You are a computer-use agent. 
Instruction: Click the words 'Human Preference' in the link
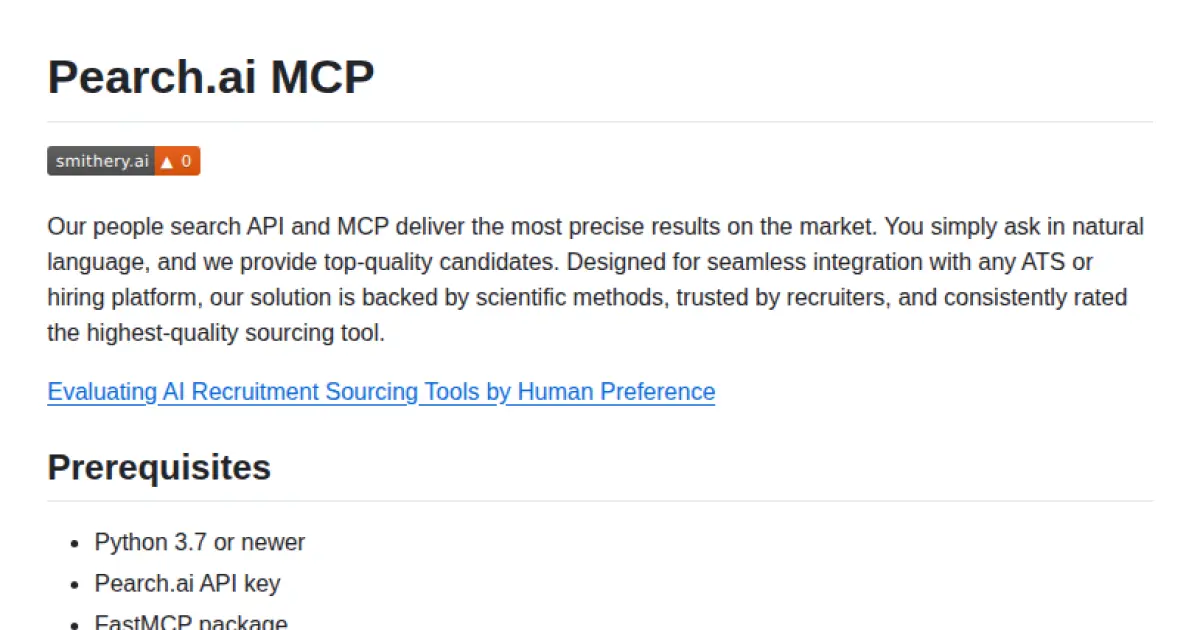pos(616,391)
